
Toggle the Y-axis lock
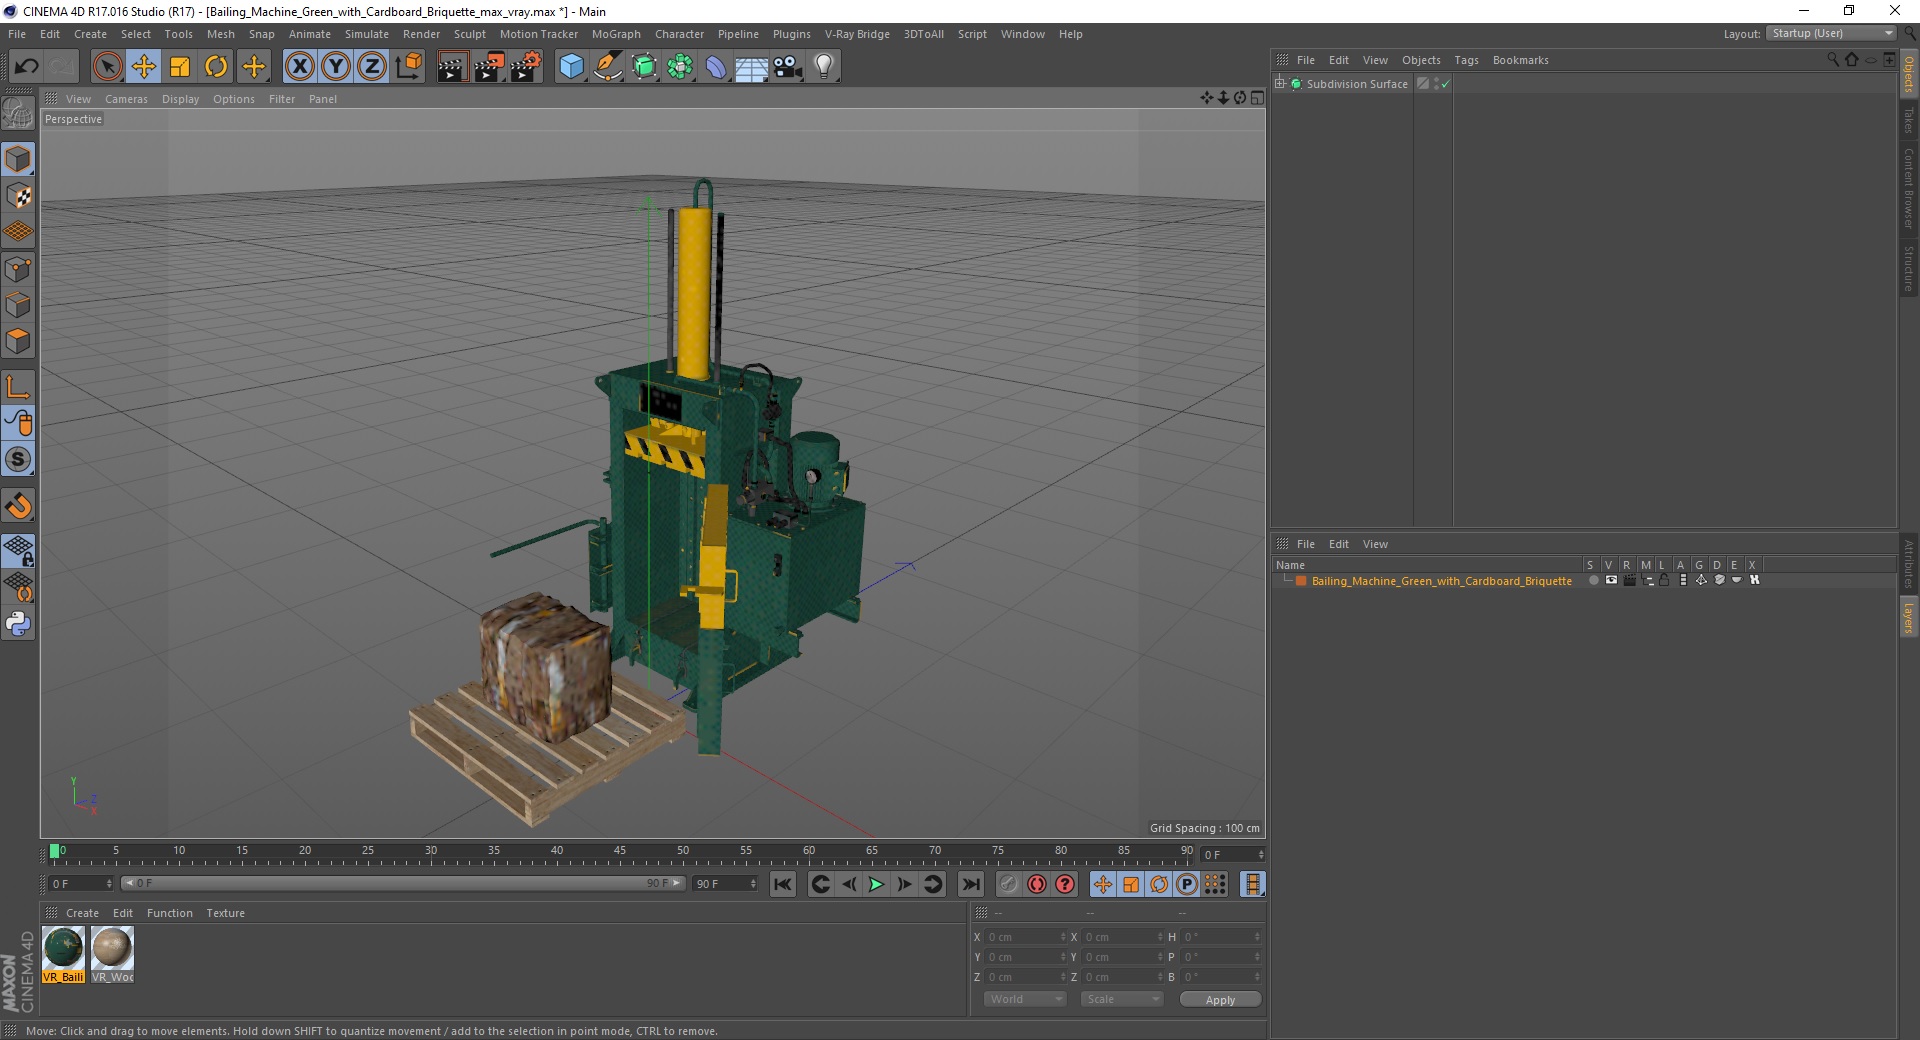coord(336,67)
